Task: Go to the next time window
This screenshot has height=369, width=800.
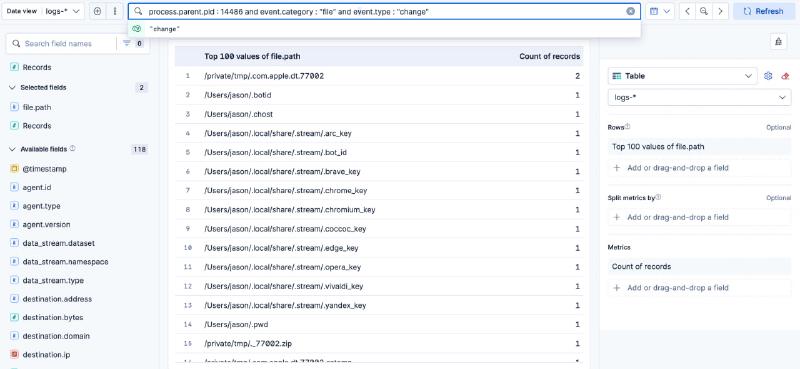Action: pos(720,11)
